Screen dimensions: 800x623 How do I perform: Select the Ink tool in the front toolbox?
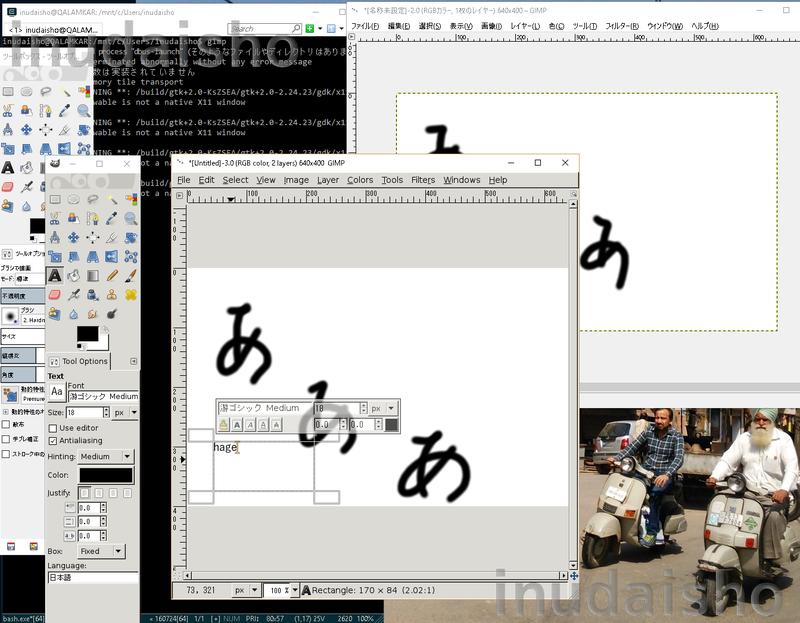click(93, 295)
